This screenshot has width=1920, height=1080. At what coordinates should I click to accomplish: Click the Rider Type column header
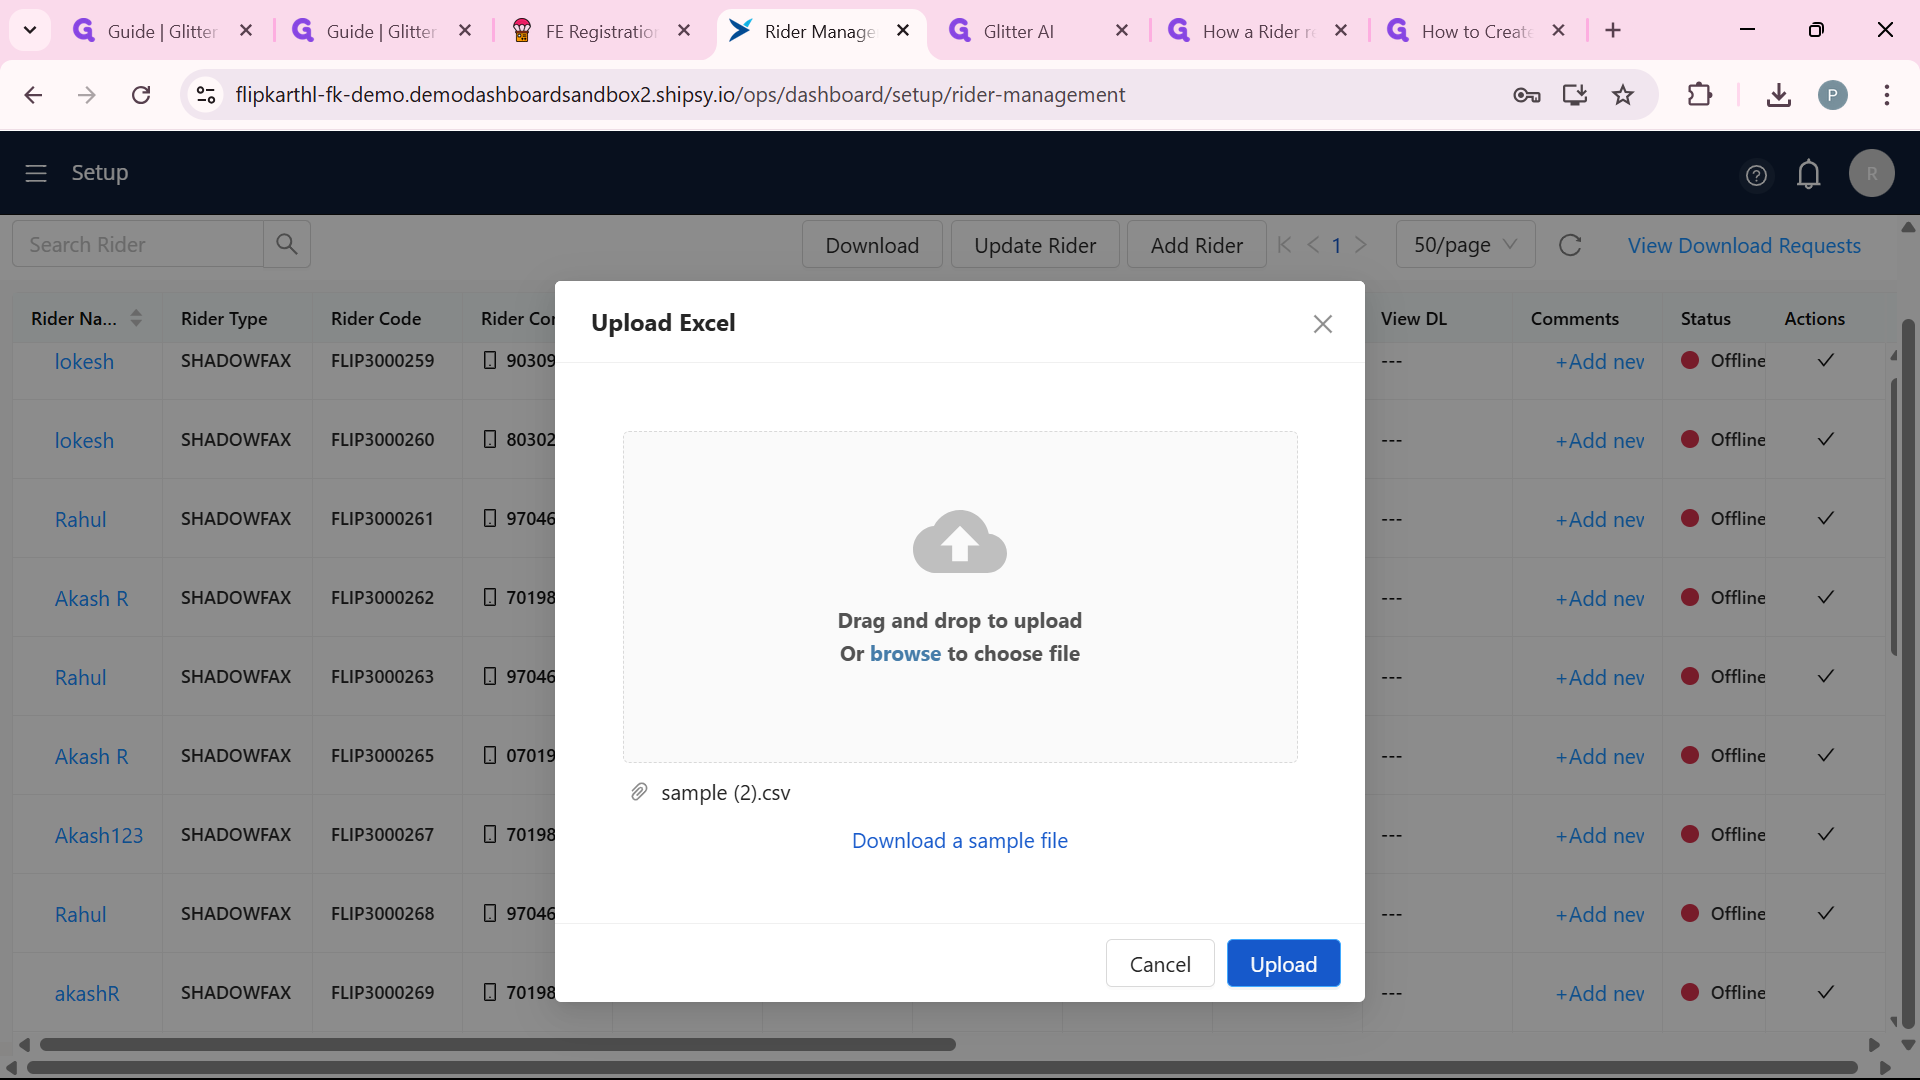click(224, 319)
